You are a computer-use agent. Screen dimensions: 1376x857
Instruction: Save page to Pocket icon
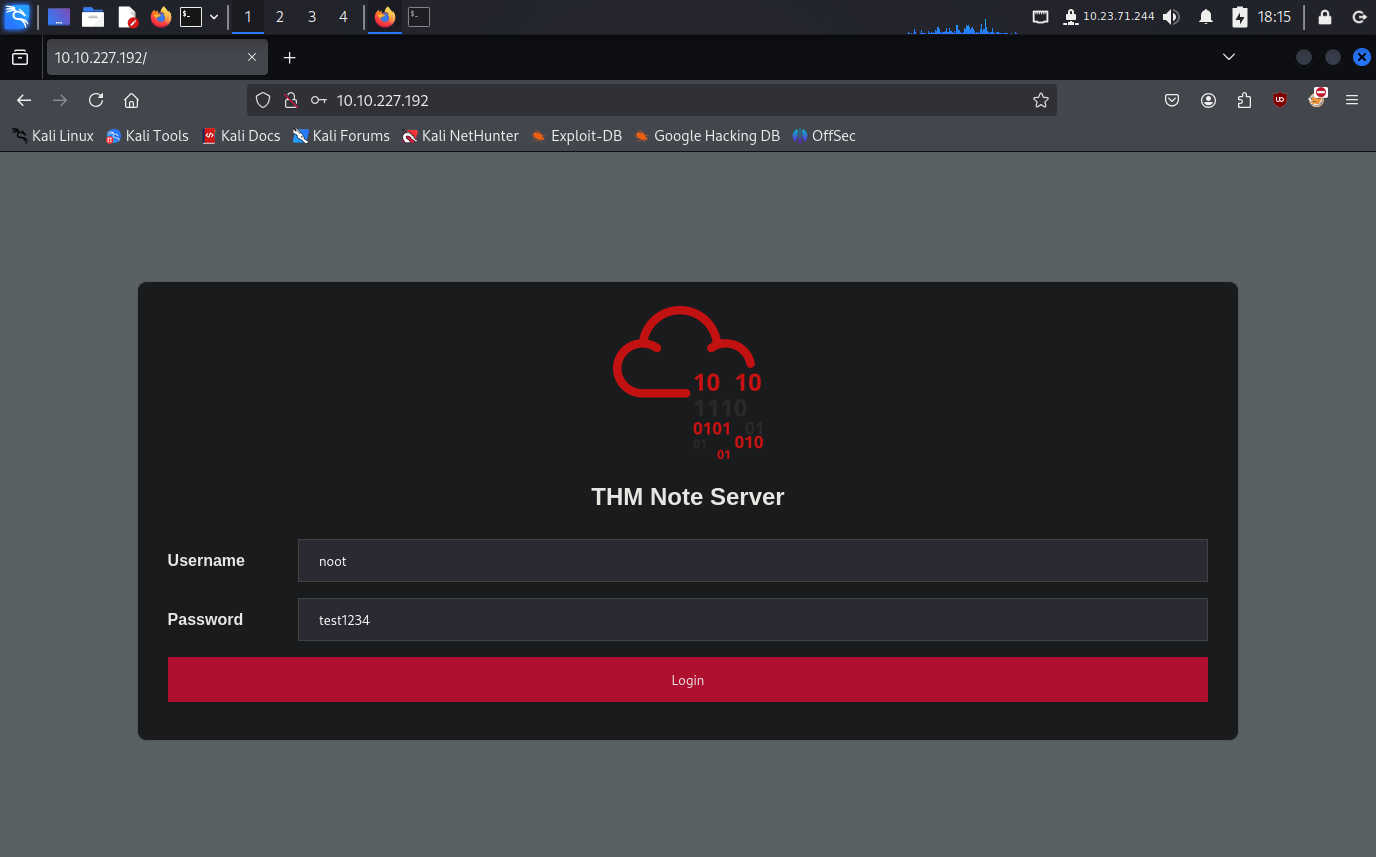[x=1172, y=100]
